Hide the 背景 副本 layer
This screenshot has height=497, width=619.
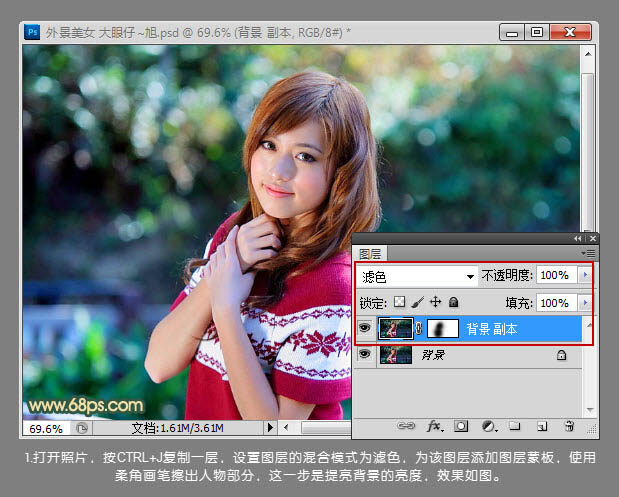click(365, 329)
